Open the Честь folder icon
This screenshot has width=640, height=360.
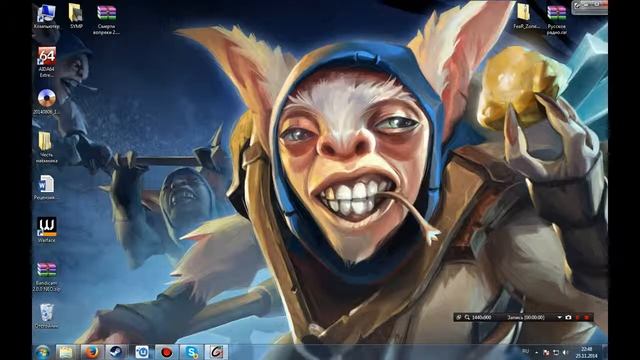click(46, 147)
